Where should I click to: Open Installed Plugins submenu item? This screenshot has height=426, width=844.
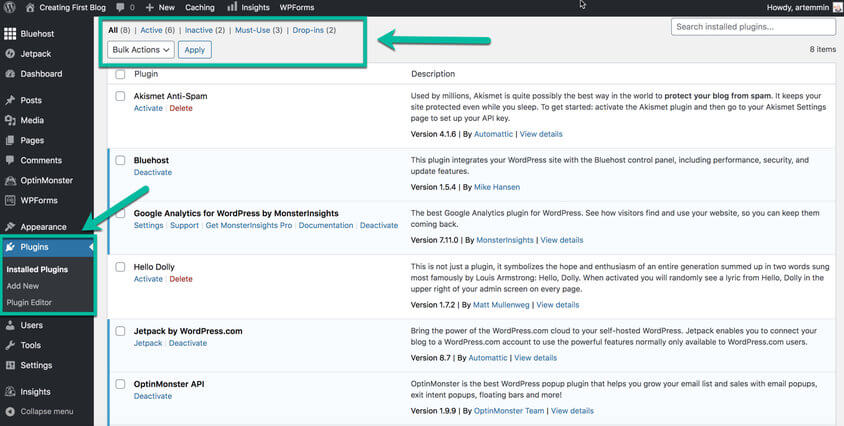pos(37,269)
